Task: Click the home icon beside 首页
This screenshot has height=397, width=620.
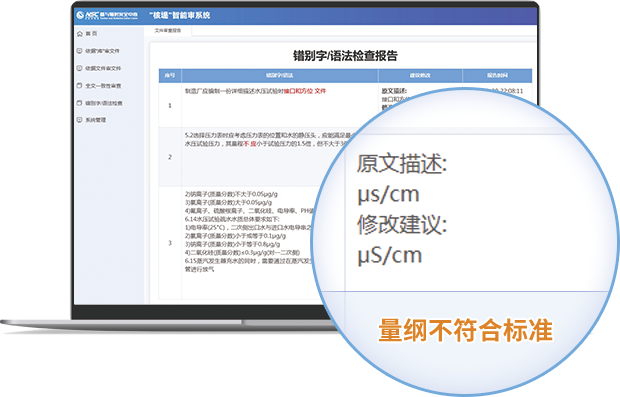Action: pos(80,34)
